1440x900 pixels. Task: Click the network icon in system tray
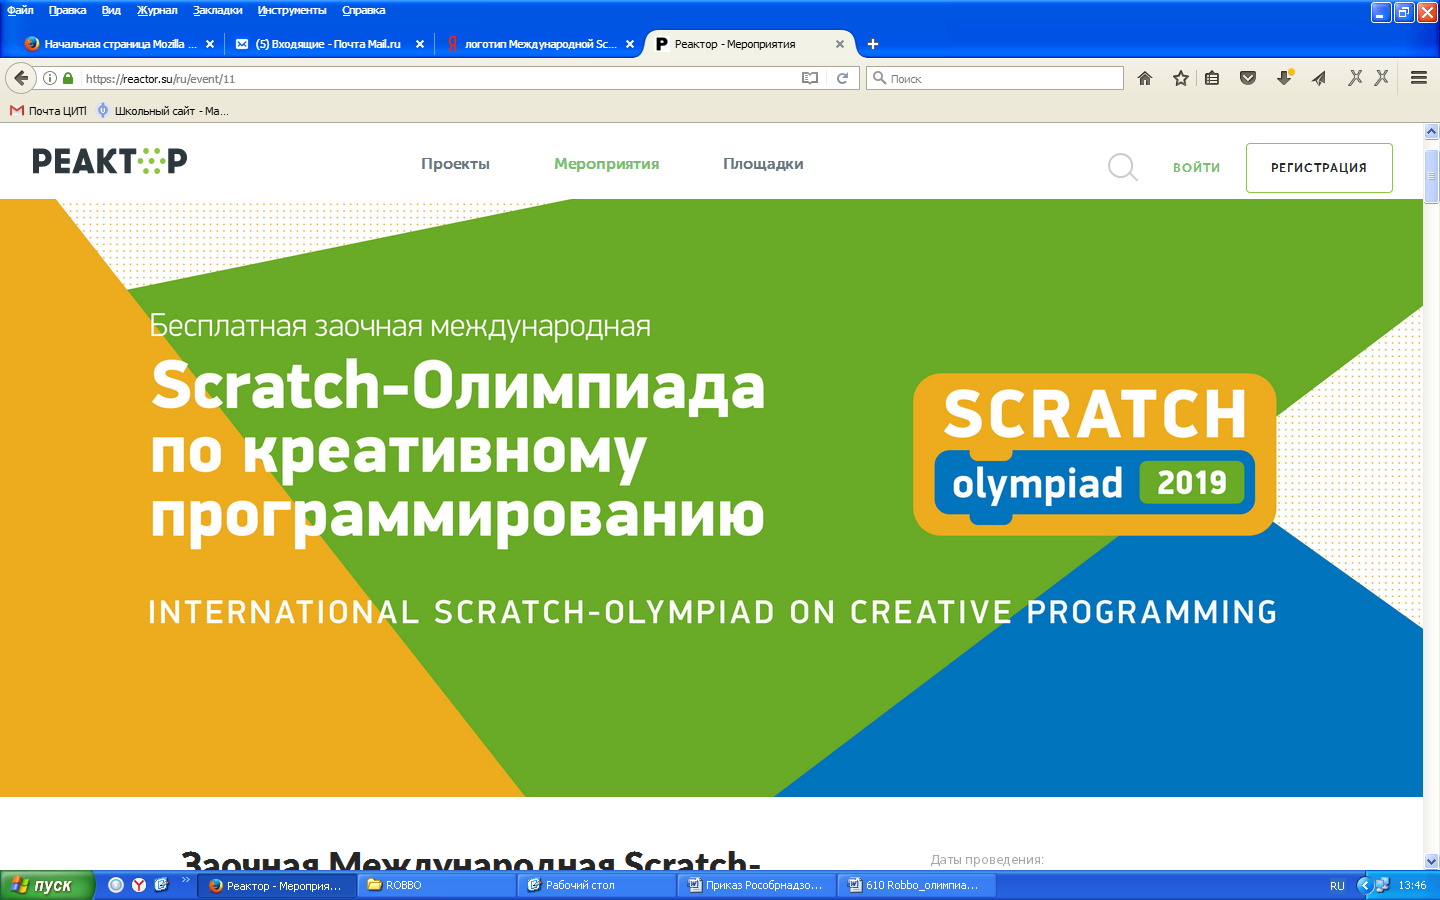(x=1382, y=885)
